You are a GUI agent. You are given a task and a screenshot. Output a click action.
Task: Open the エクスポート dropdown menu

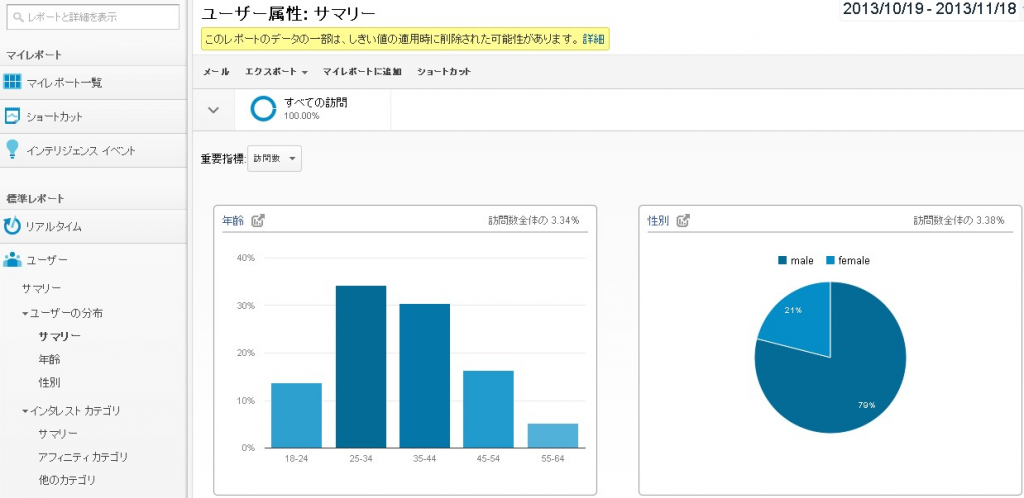click(276, 72)
